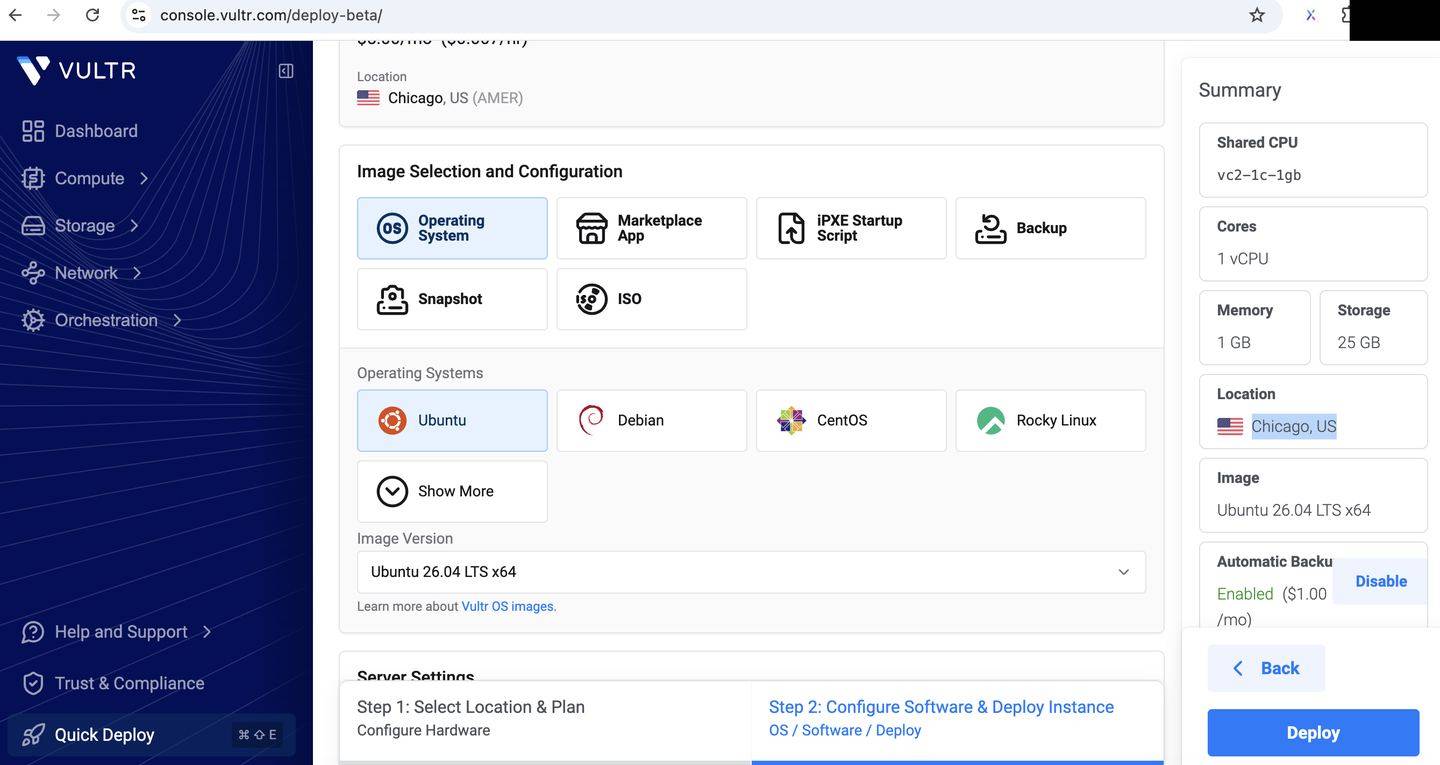Screen dimensions: 1440x765
Task: Select the Marketplace App image type
Action: click(x=652, y=228)
